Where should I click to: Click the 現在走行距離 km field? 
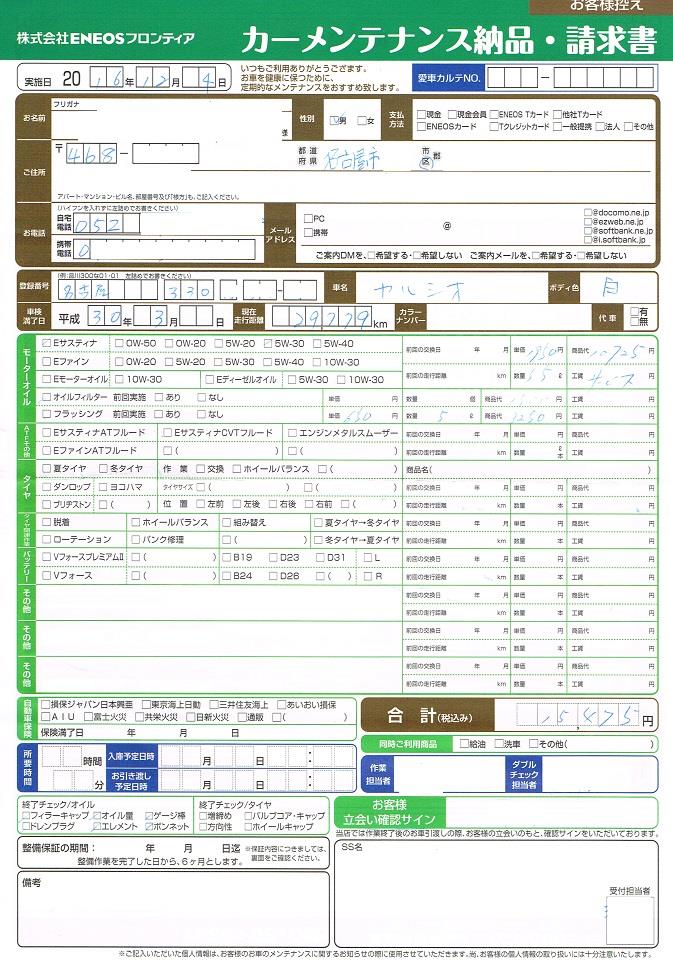point(322,317)
